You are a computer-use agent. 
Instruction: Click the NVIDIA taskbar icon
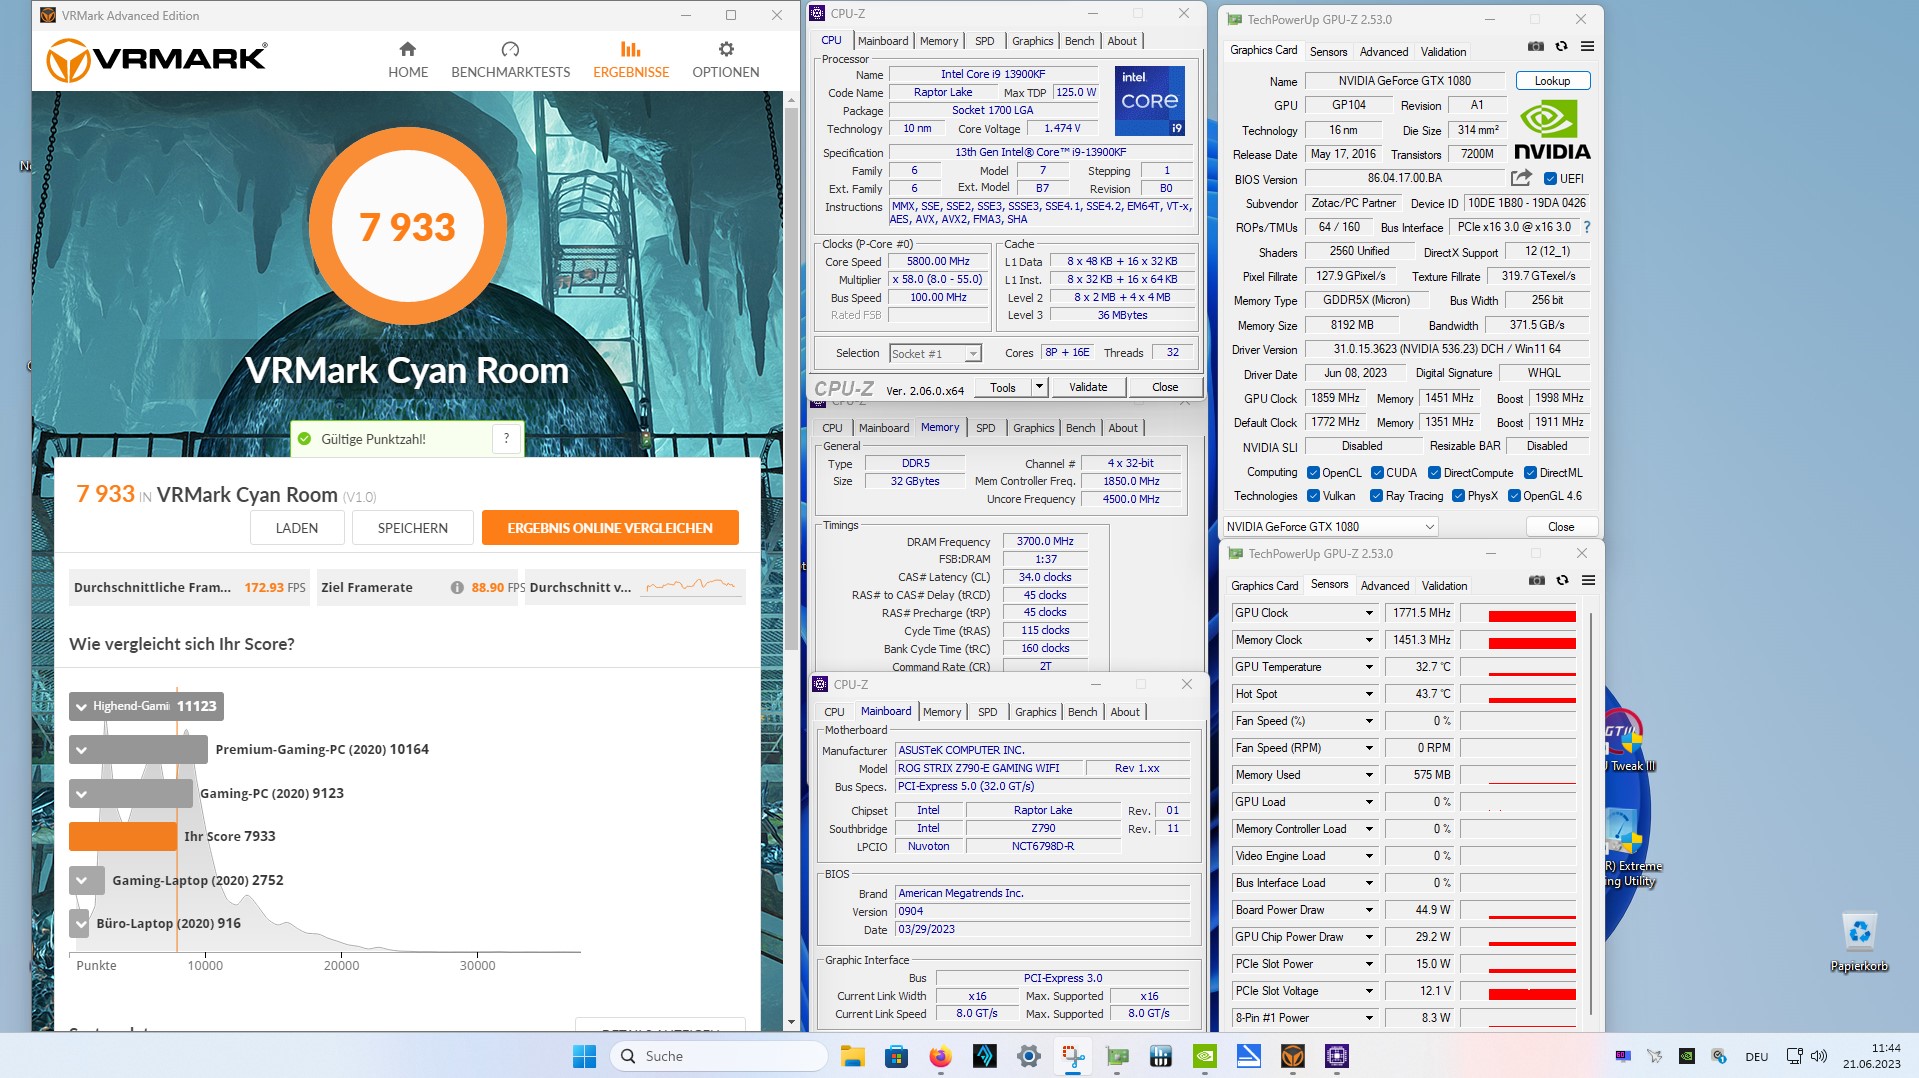[1205, 1056]
